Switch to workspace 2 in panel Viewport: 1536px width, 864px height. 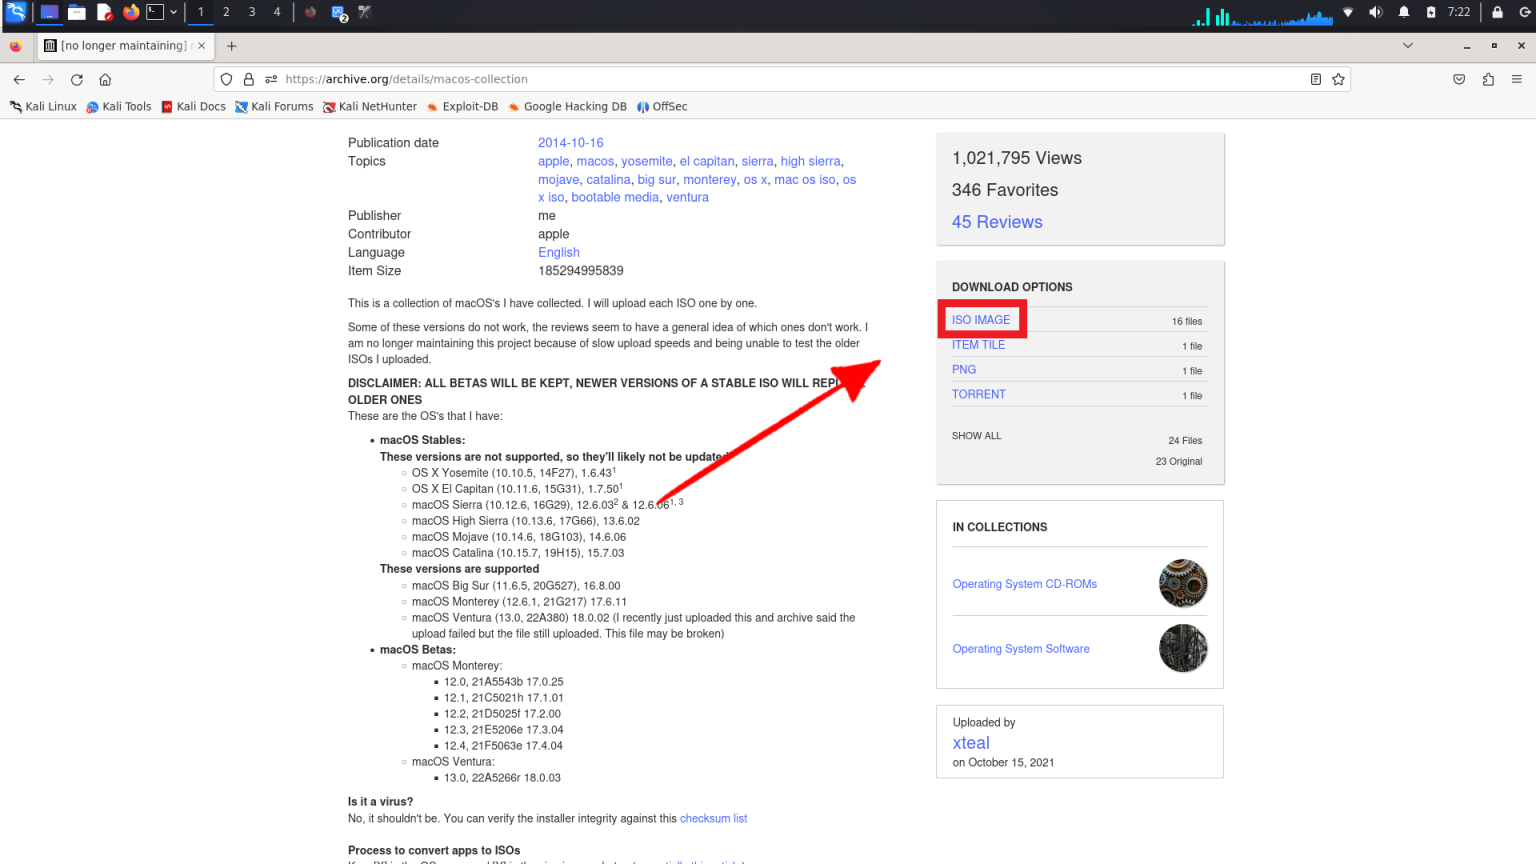[226, 12]
